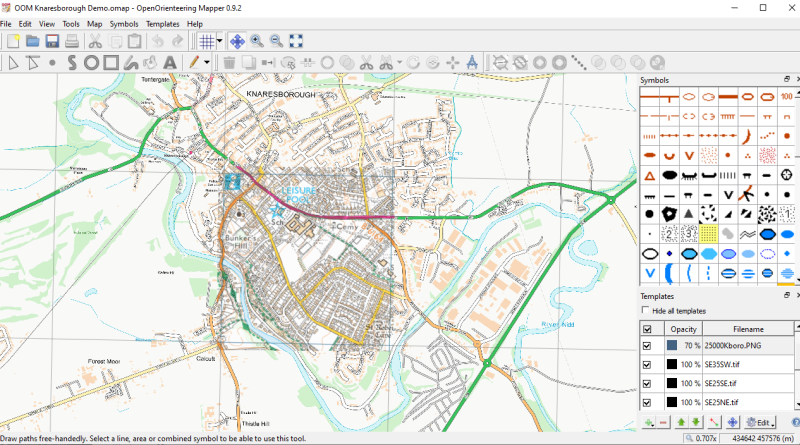Open the Tools menu
This screenshot has height=445, width=800.
(71, 24)
